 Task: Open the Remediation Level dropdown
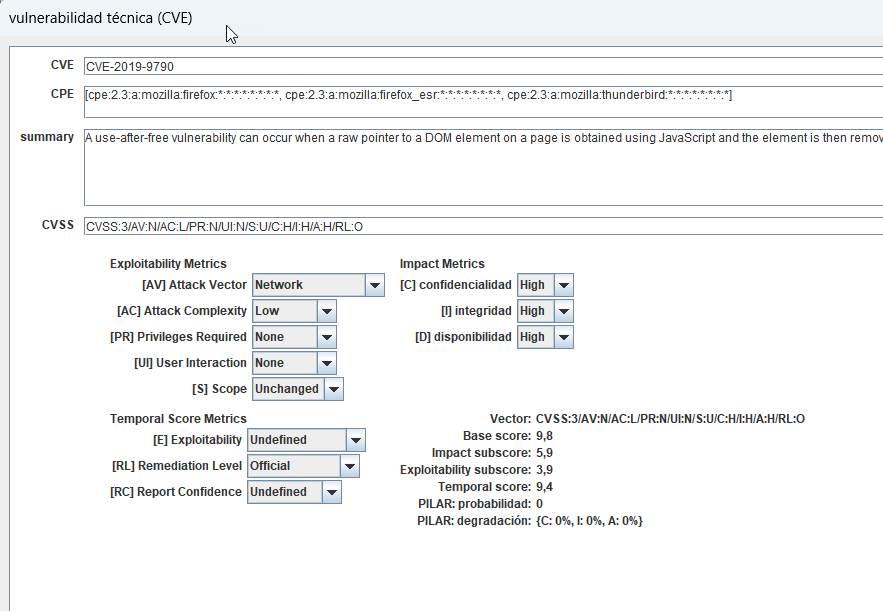(303, 466)
